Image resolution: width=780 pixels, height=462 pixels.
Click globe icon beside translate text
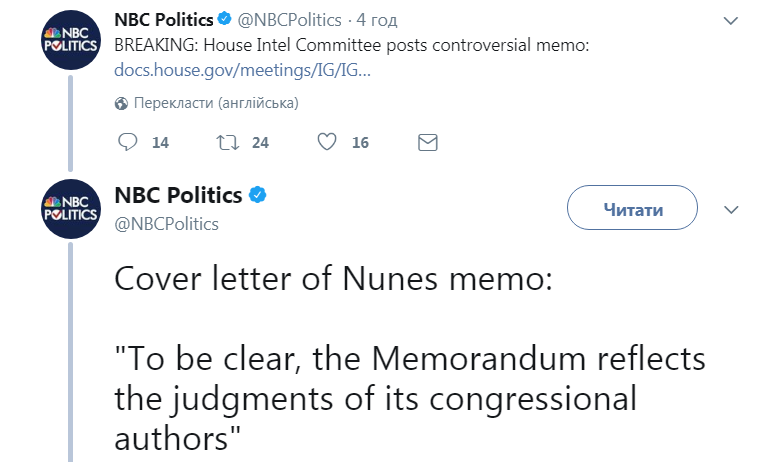(121, 103)
